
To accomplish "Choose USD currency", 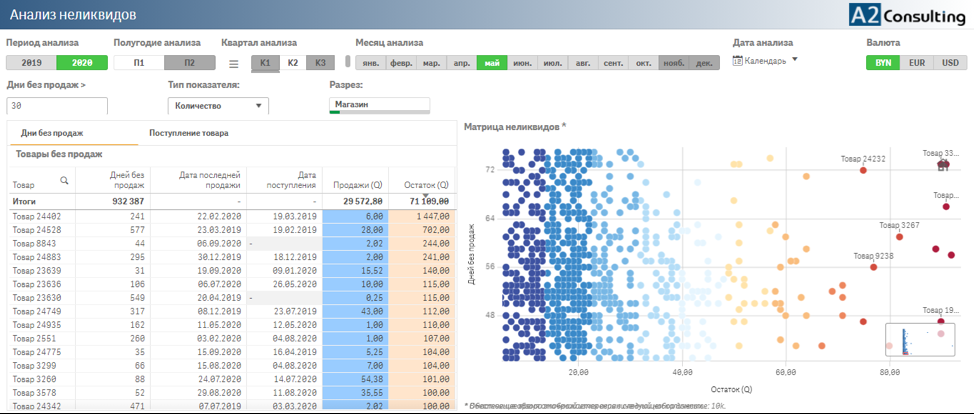I will coord(950,63).
